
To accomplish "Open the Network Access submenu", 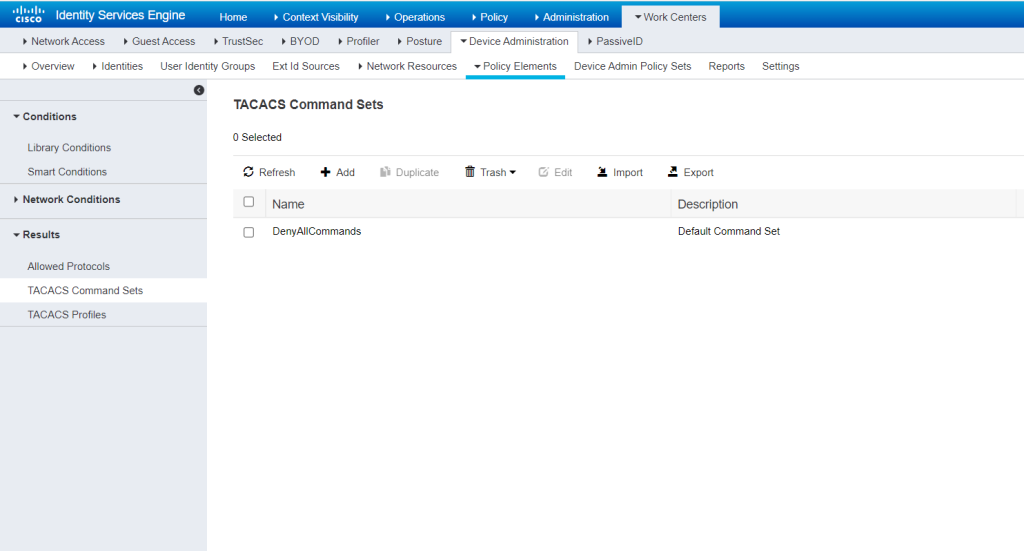I will click(63, 41).
